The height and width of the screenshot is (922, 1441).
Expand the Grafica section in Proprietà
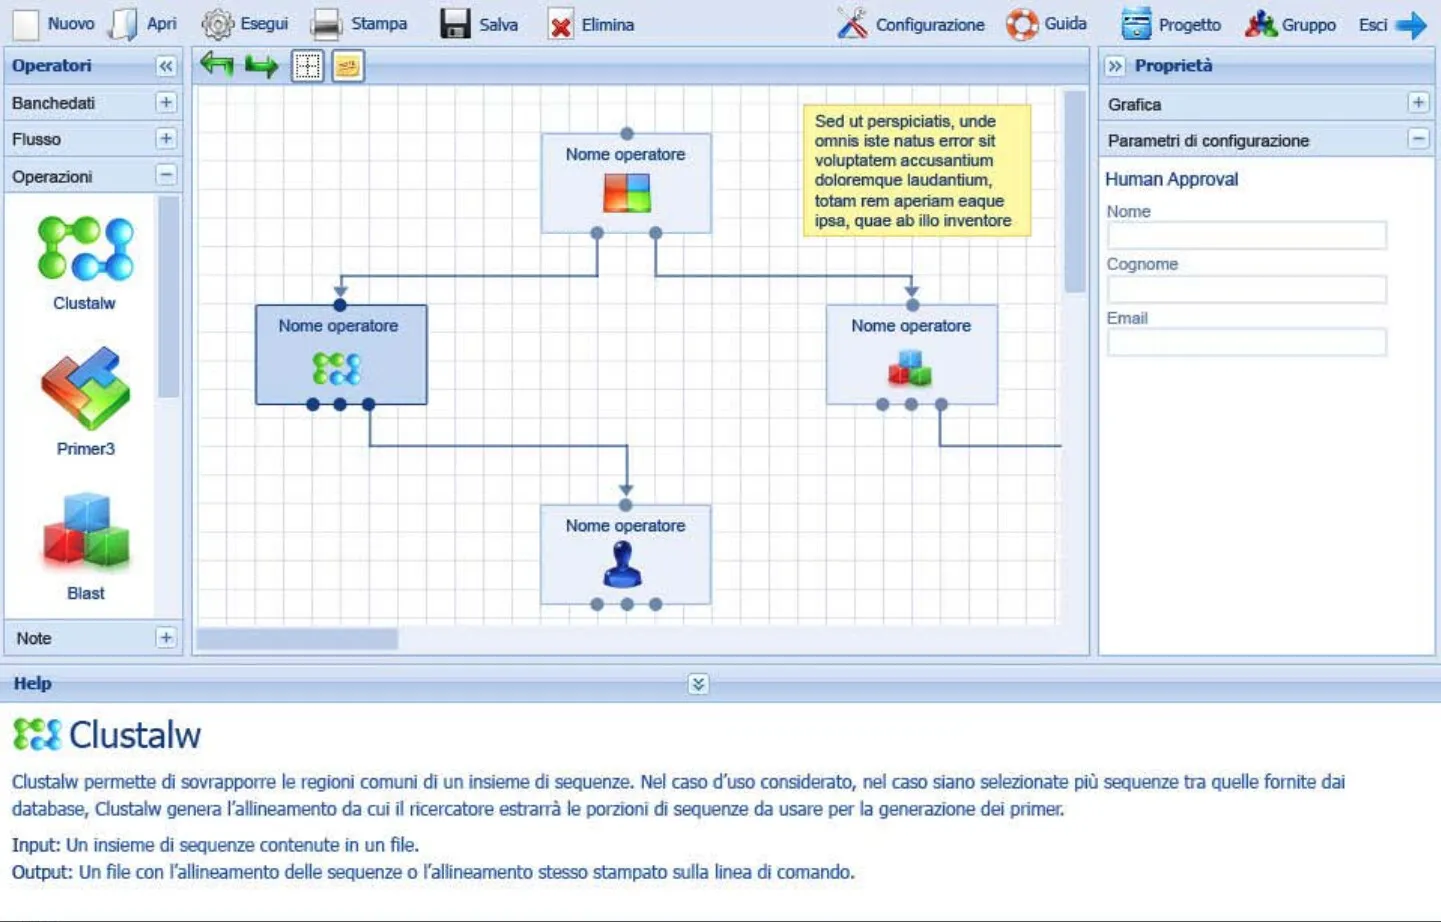pos(1419,102)
